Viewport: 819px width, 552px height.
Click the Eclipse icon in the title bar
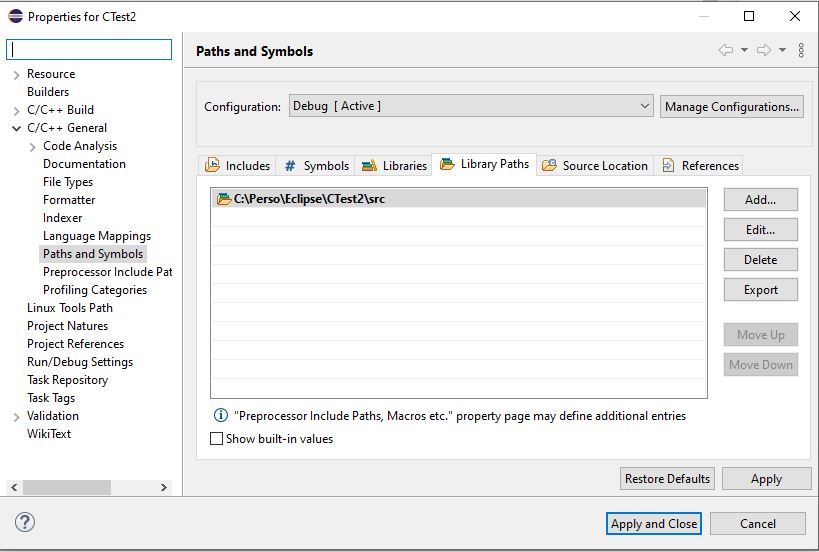15,16
